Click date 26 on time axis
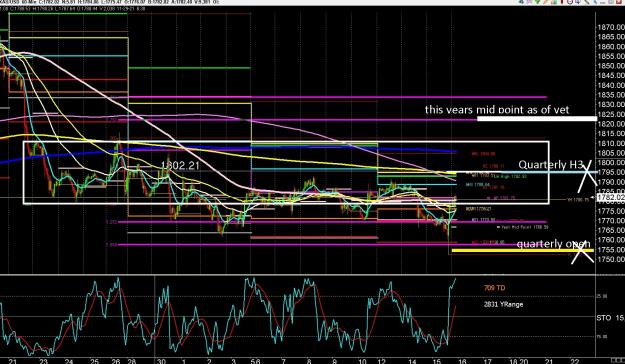This screenshot has width=625, height=364. pyautogui.click(x=116, y=361)
